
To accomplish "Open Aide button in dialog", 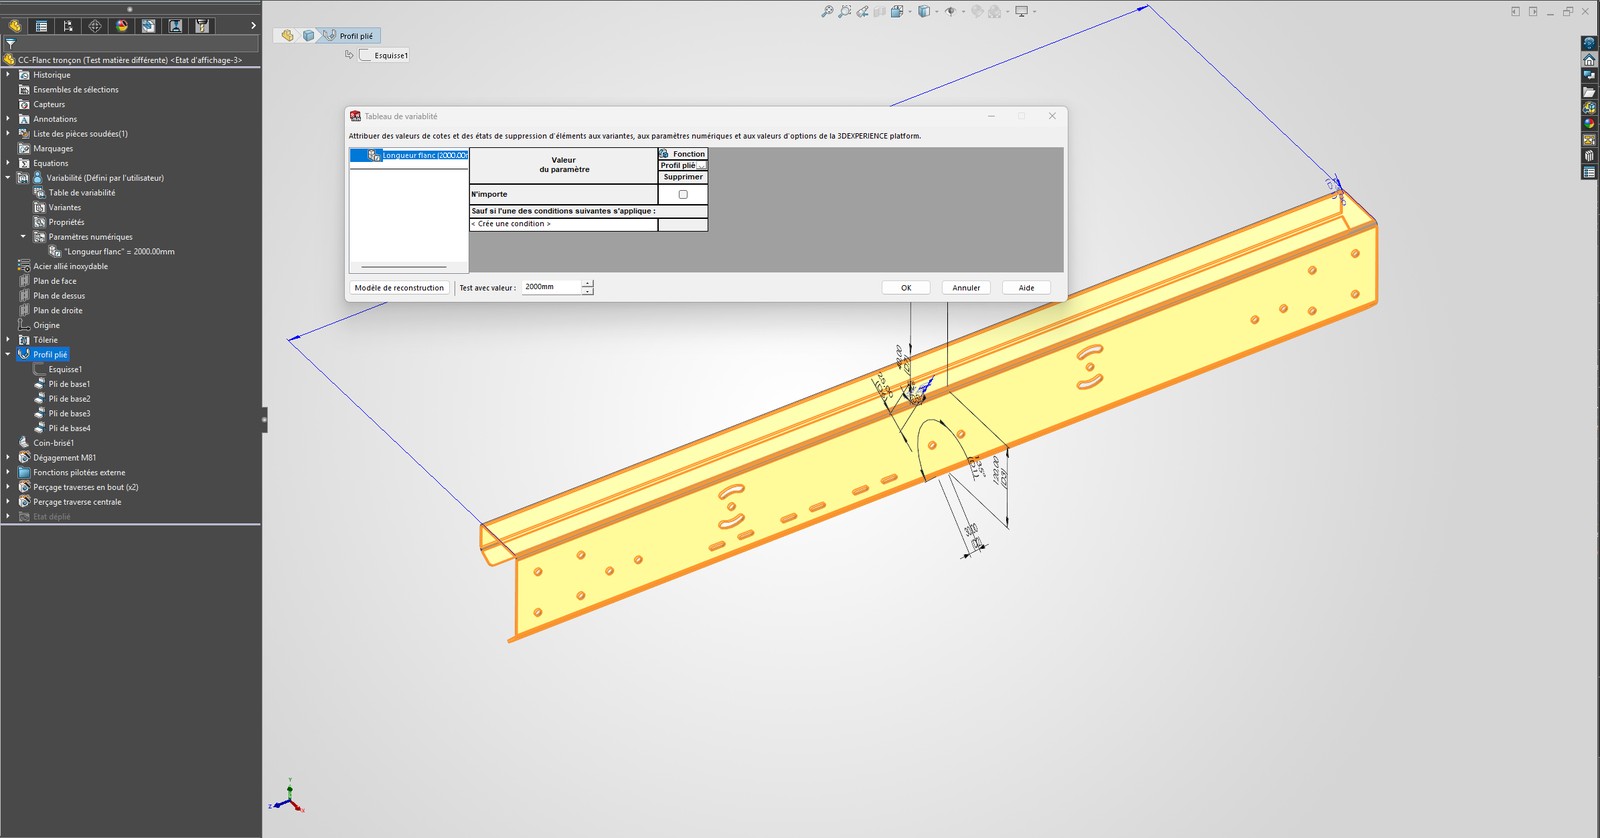I will pos(1026,288).
